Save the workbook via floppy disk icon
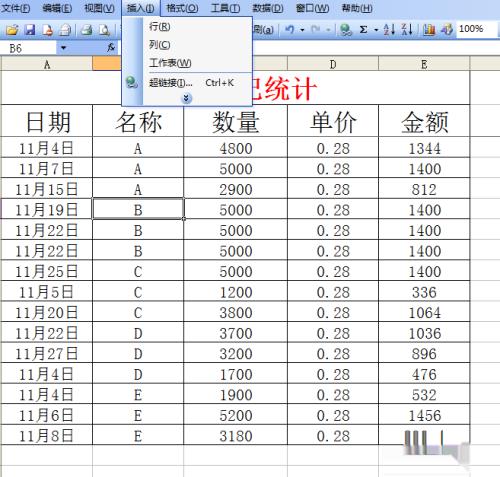 [x=30, y=30]
